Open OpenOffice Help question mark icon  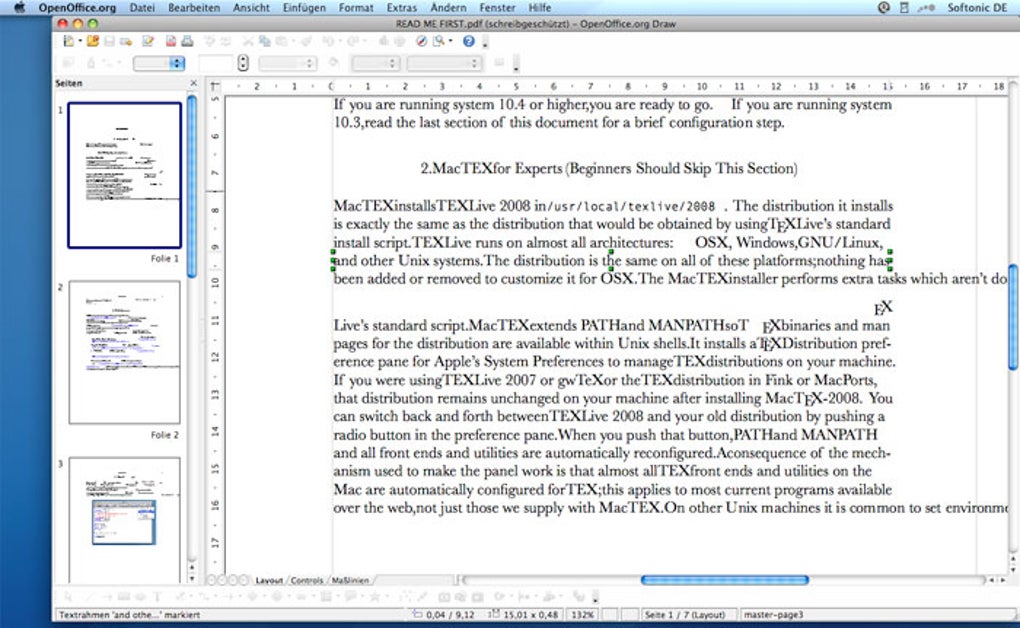coord(469,41)
